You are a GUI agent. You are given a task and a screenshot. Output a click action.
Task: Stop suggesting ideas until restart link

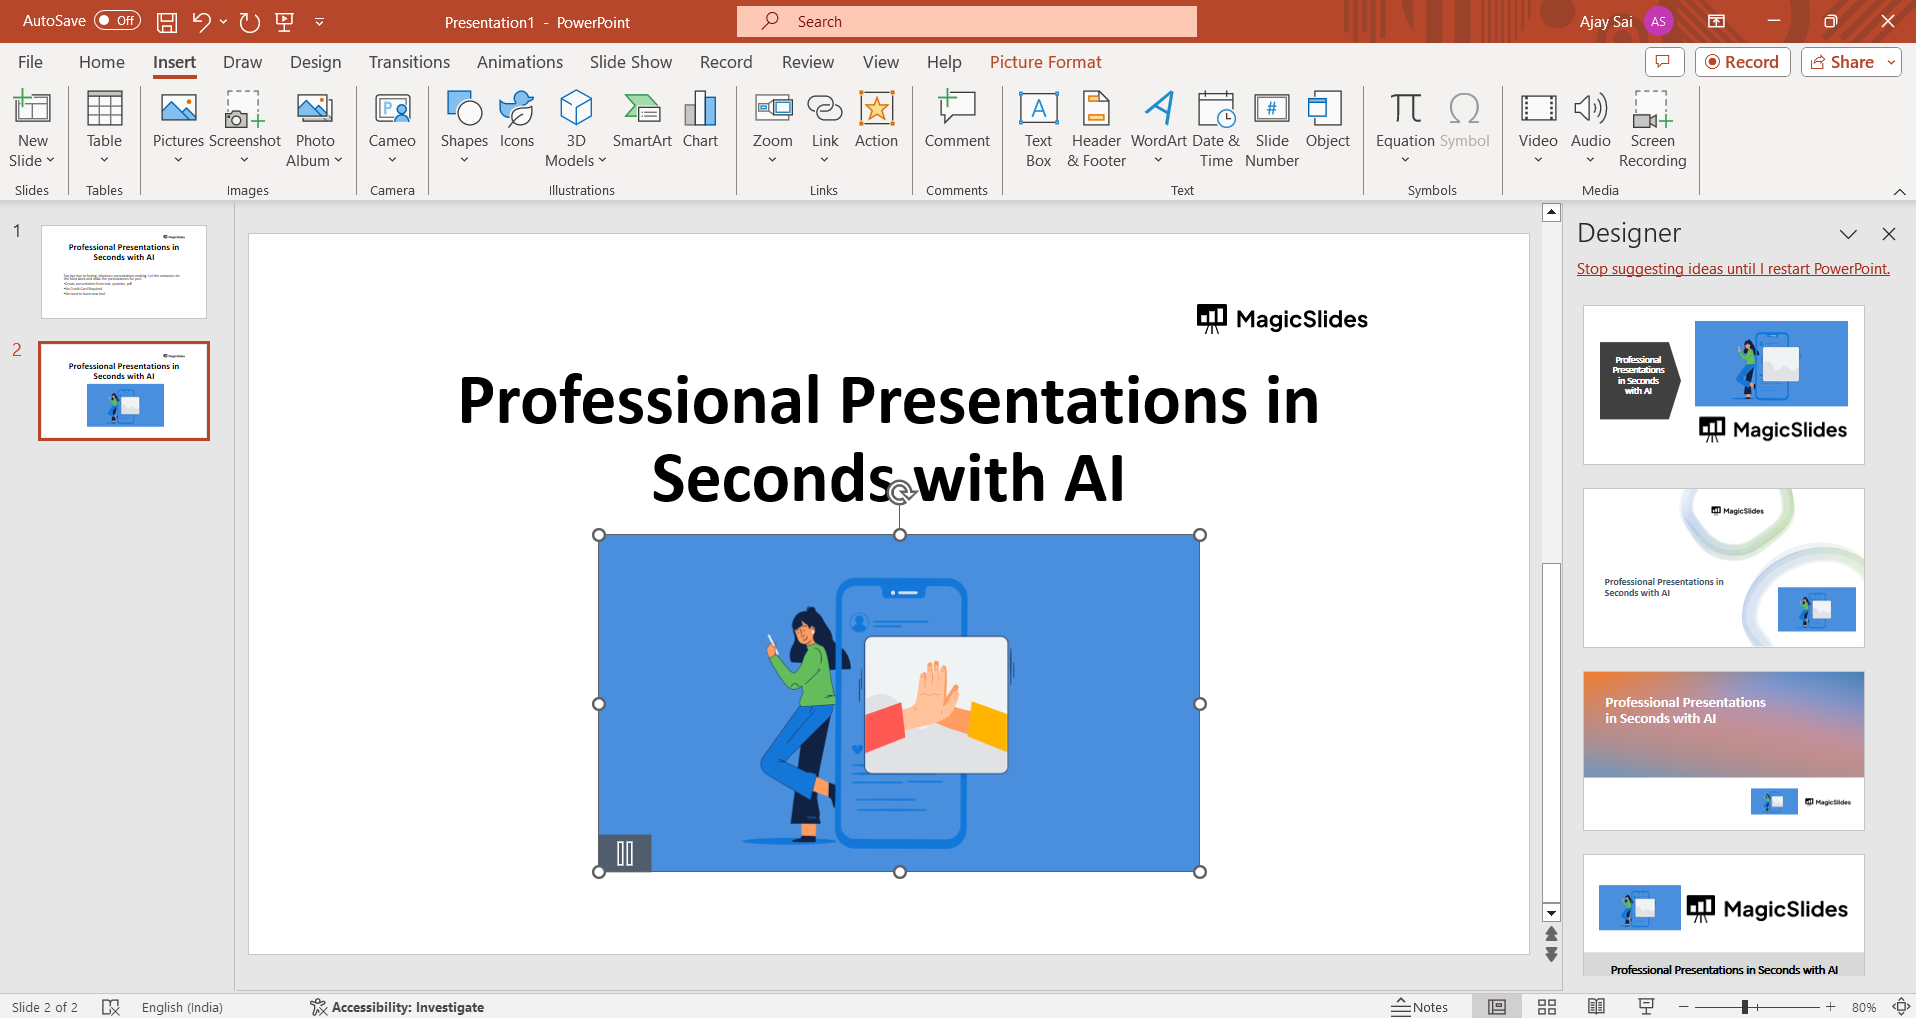click(x=1733, y=269)
